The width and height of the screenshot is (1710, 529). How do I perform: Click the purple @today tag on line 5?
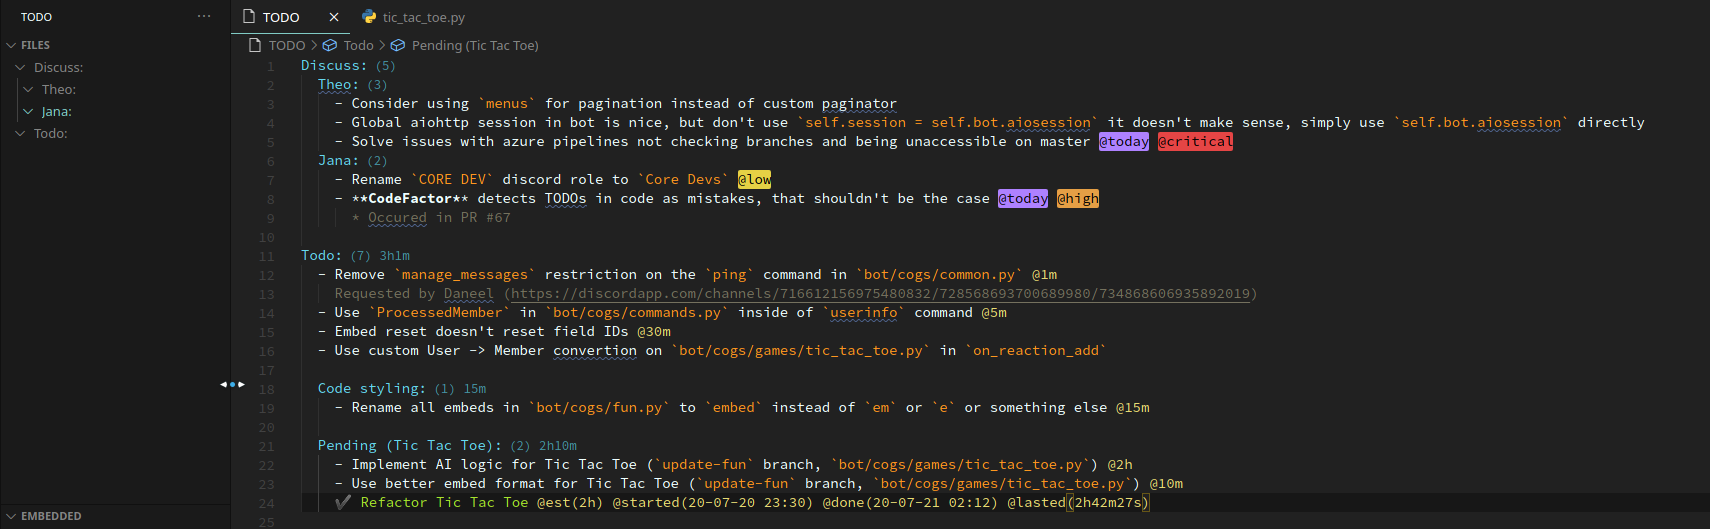tap(1124, 142)
